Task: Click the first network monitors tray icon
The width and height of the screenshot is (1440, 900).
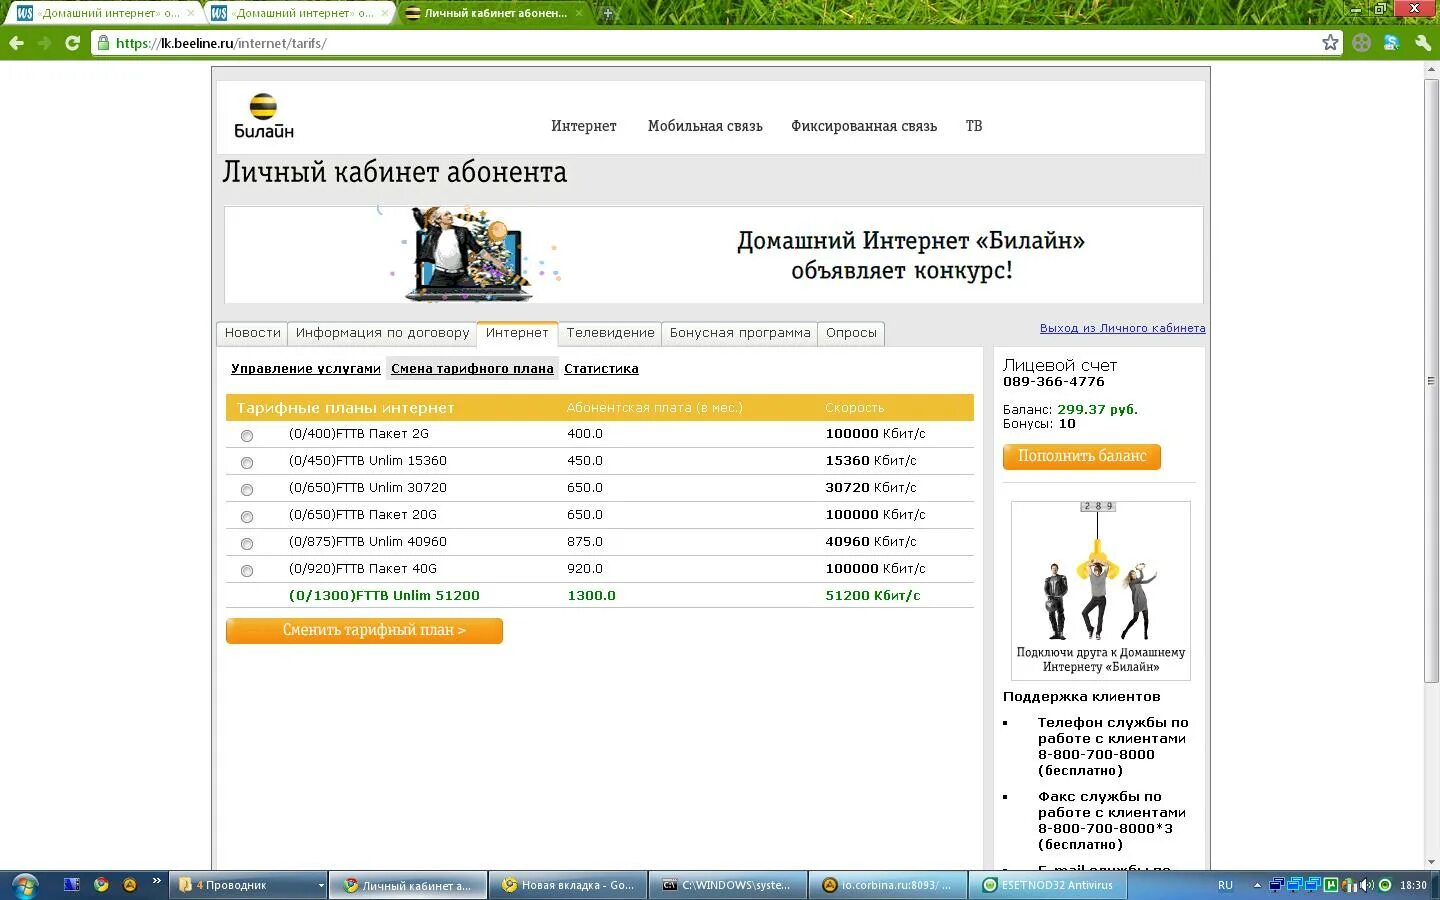Action: (x=1277, y=885)
